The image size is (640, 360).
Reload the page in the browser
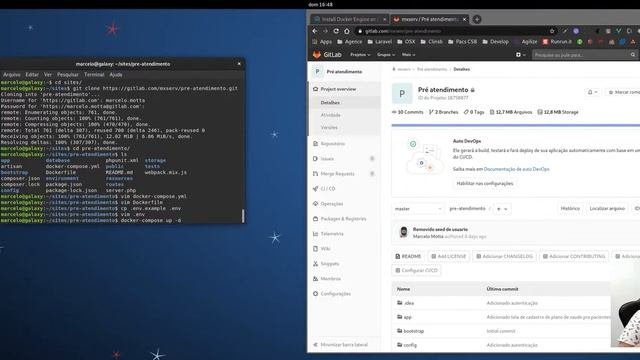336,31
